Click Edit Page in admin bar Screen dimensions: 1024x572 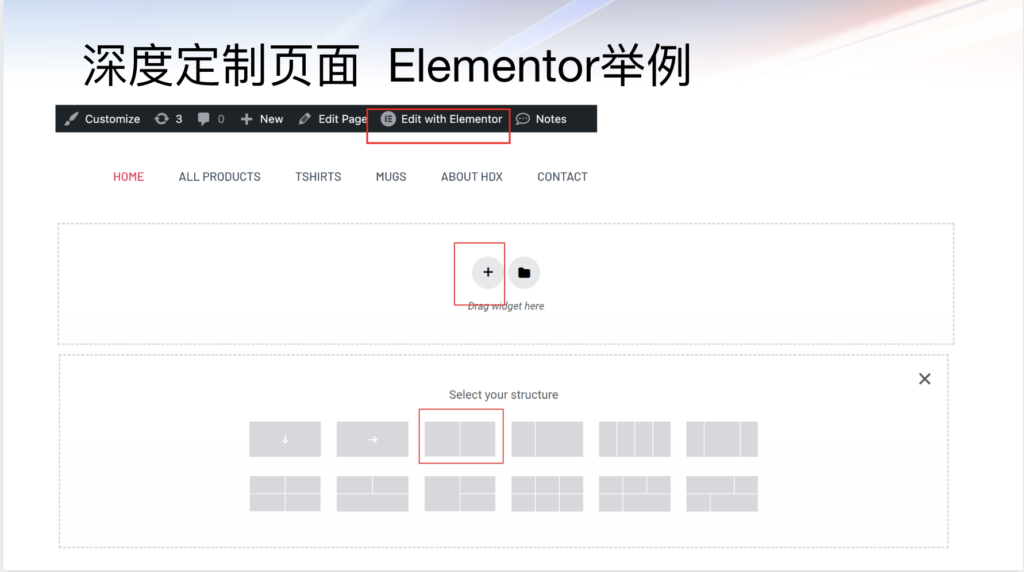333,119
